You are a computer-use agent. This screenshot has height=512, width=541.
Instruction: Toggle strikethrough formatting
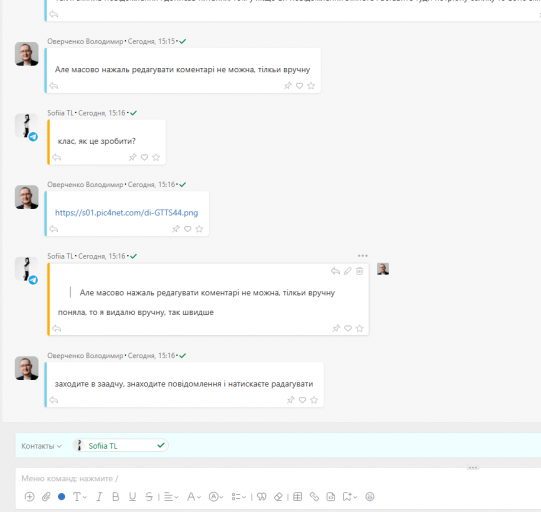[x=149, y=496]
